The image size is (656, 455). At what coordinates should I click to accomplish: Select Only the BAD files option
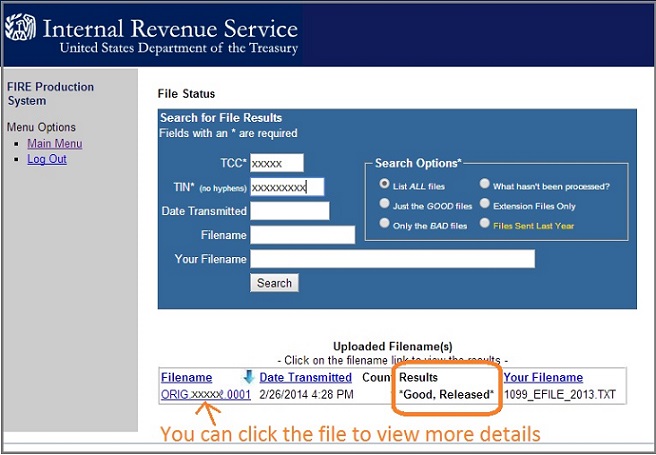point(384,225)
